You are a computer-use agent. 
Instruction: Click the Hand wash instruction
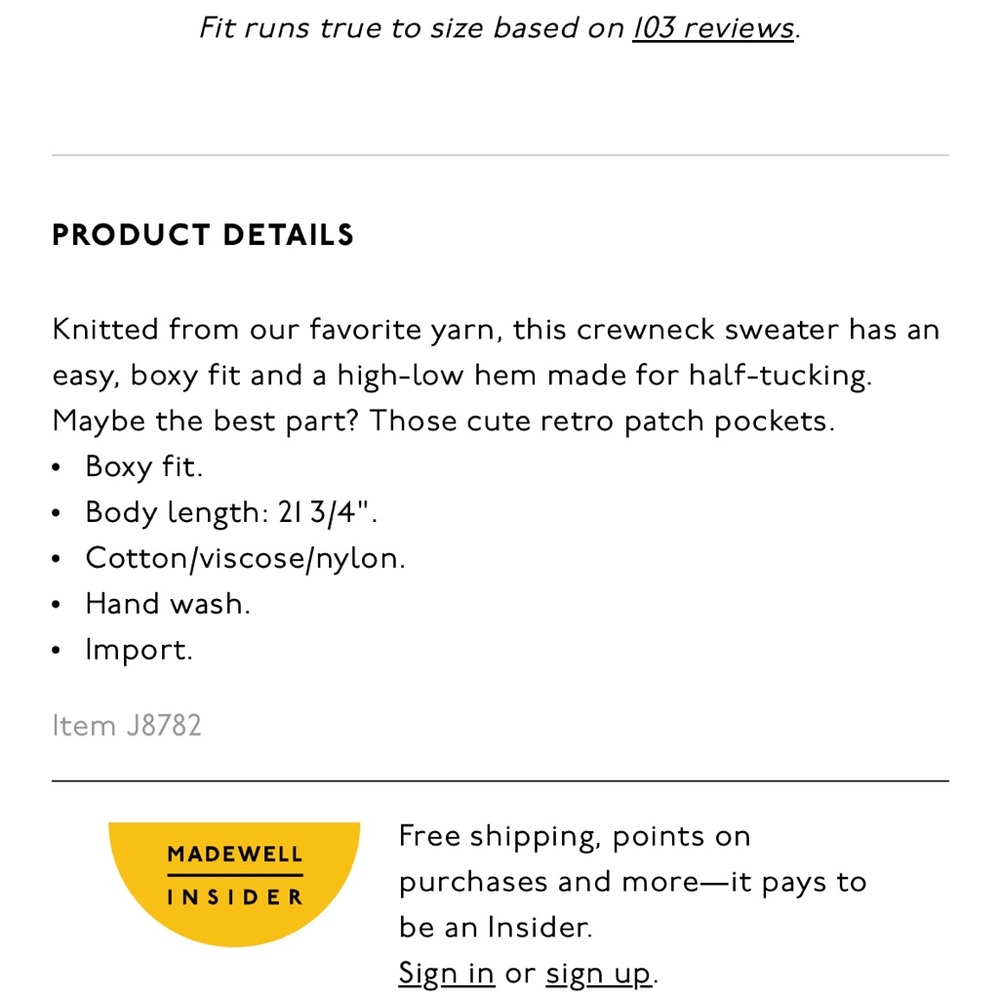[167, 603]
